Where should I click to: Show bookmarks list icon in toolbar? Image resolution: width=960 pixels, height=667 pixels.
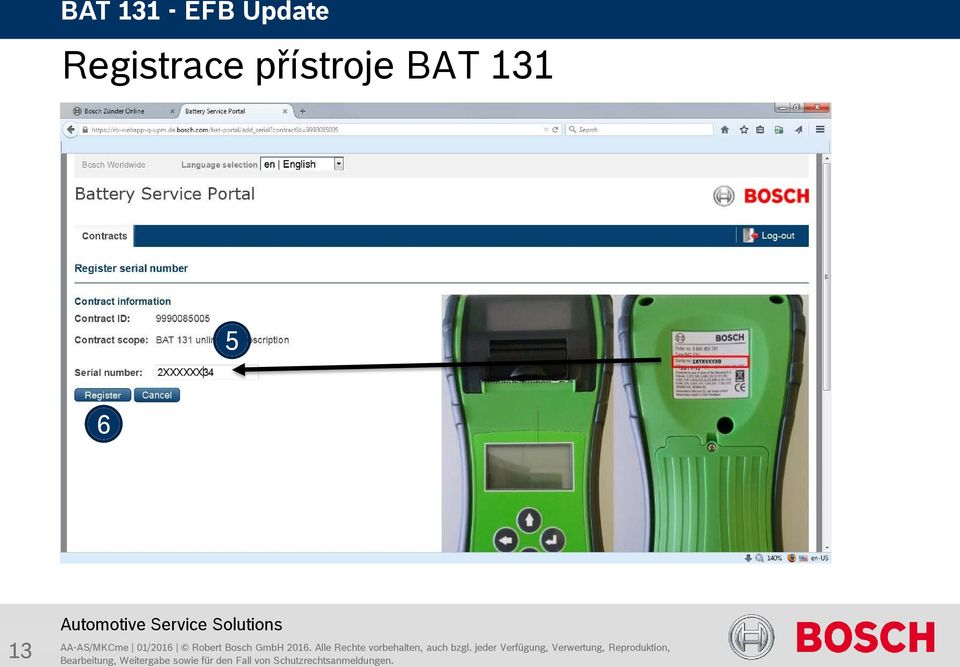tap(760, 129)
